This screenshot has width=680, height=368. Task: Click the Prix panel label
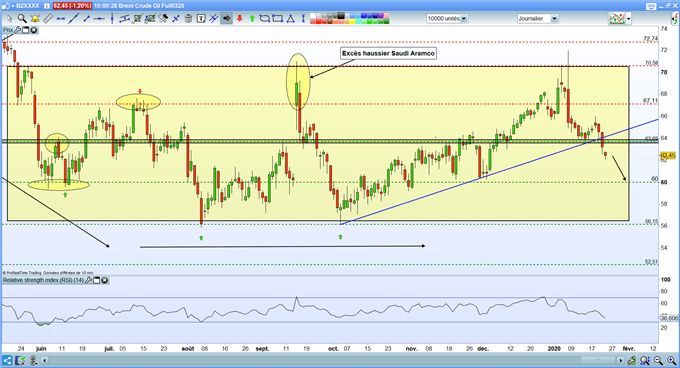(8, 30)
